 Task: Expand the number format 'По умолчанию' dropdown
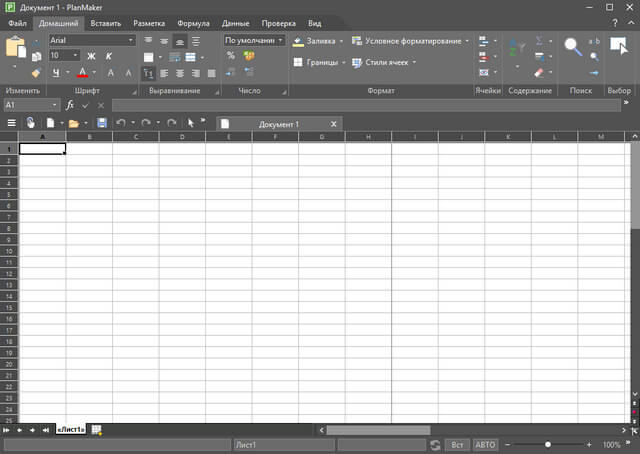coord(281,41)
